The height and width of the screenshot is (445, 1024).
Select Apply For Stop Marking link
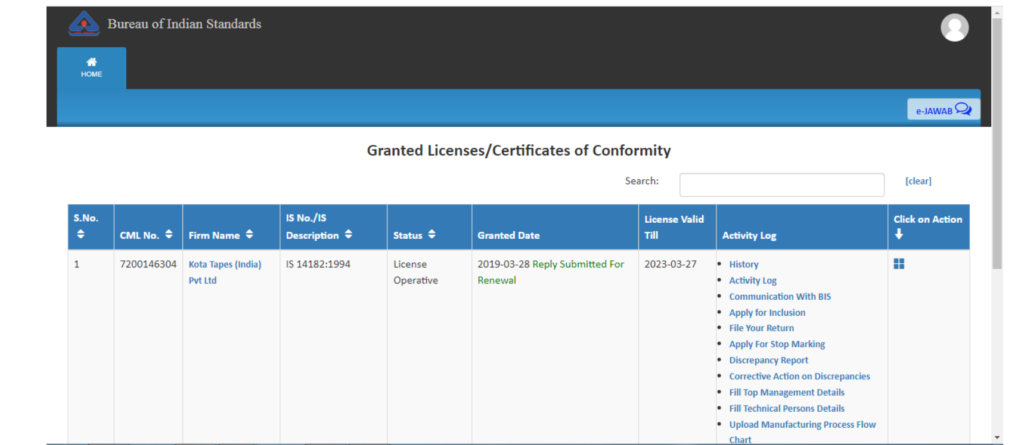point(777,344)
